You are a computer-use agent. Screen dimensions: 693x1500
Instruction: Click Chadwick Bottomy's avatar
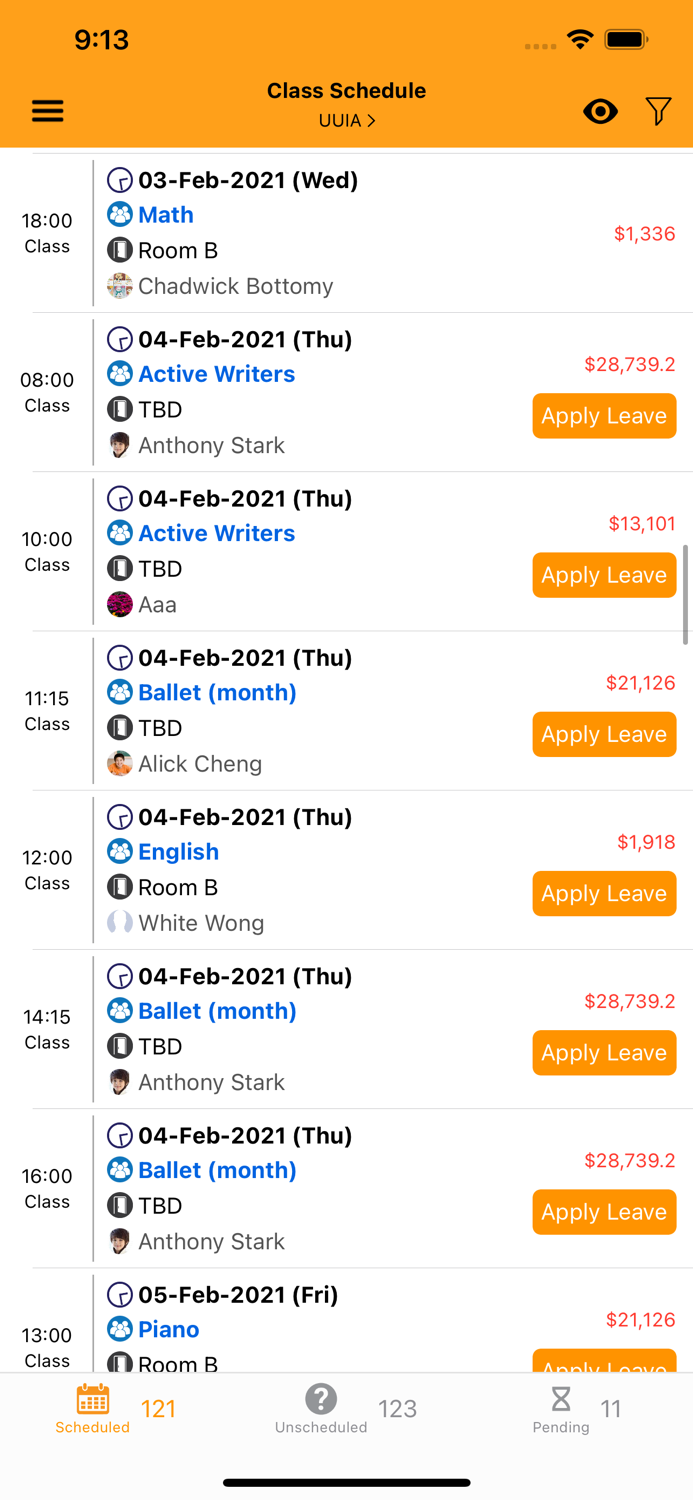[x=120, y=286]
